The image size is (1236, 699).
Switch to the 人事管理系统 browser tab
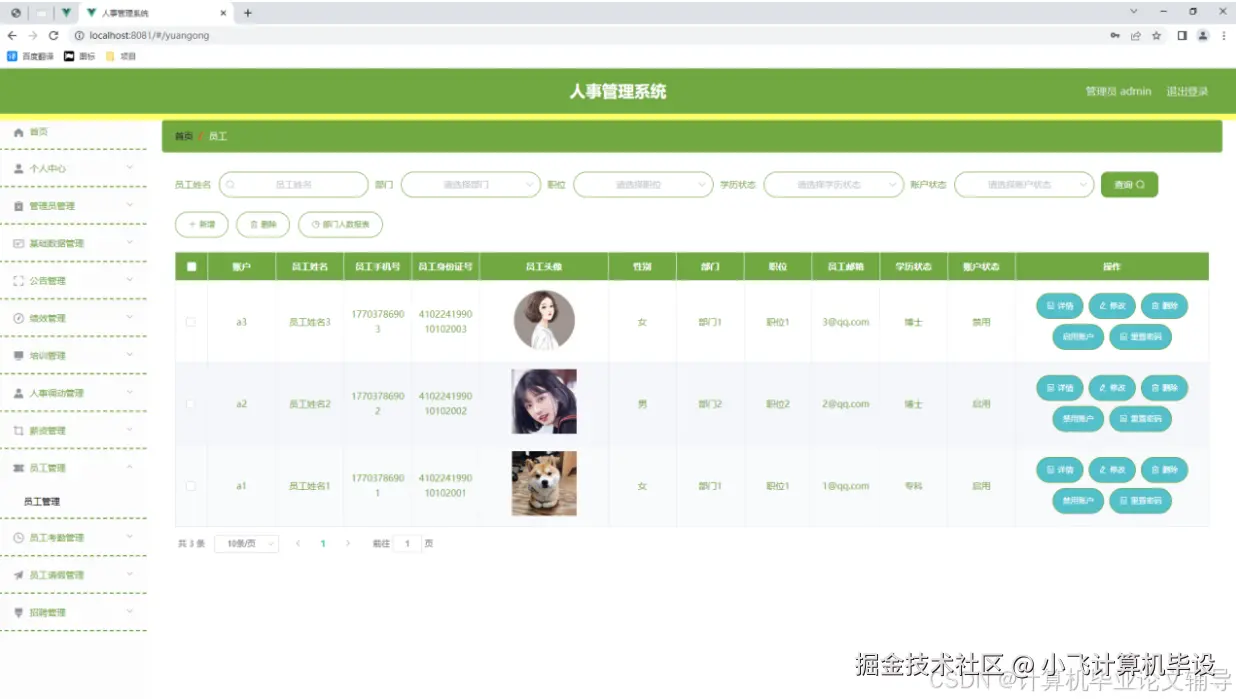click(155, 13)
